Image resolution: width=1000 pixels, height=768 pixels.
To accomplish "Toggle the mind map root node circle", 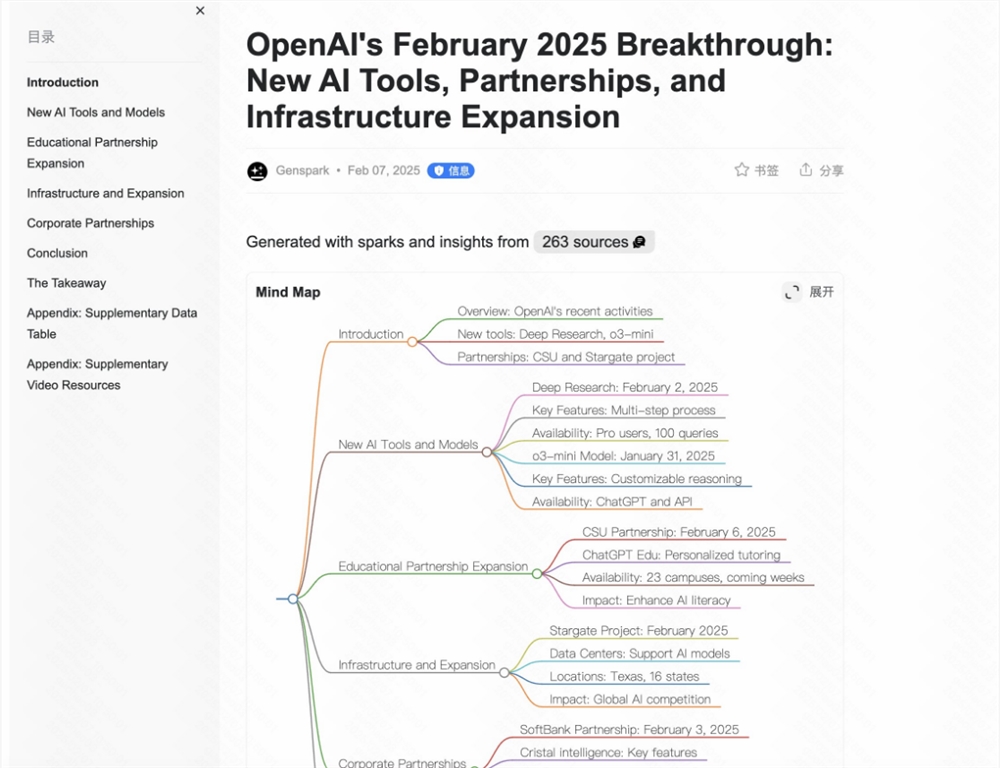I will tap(293, 599).
